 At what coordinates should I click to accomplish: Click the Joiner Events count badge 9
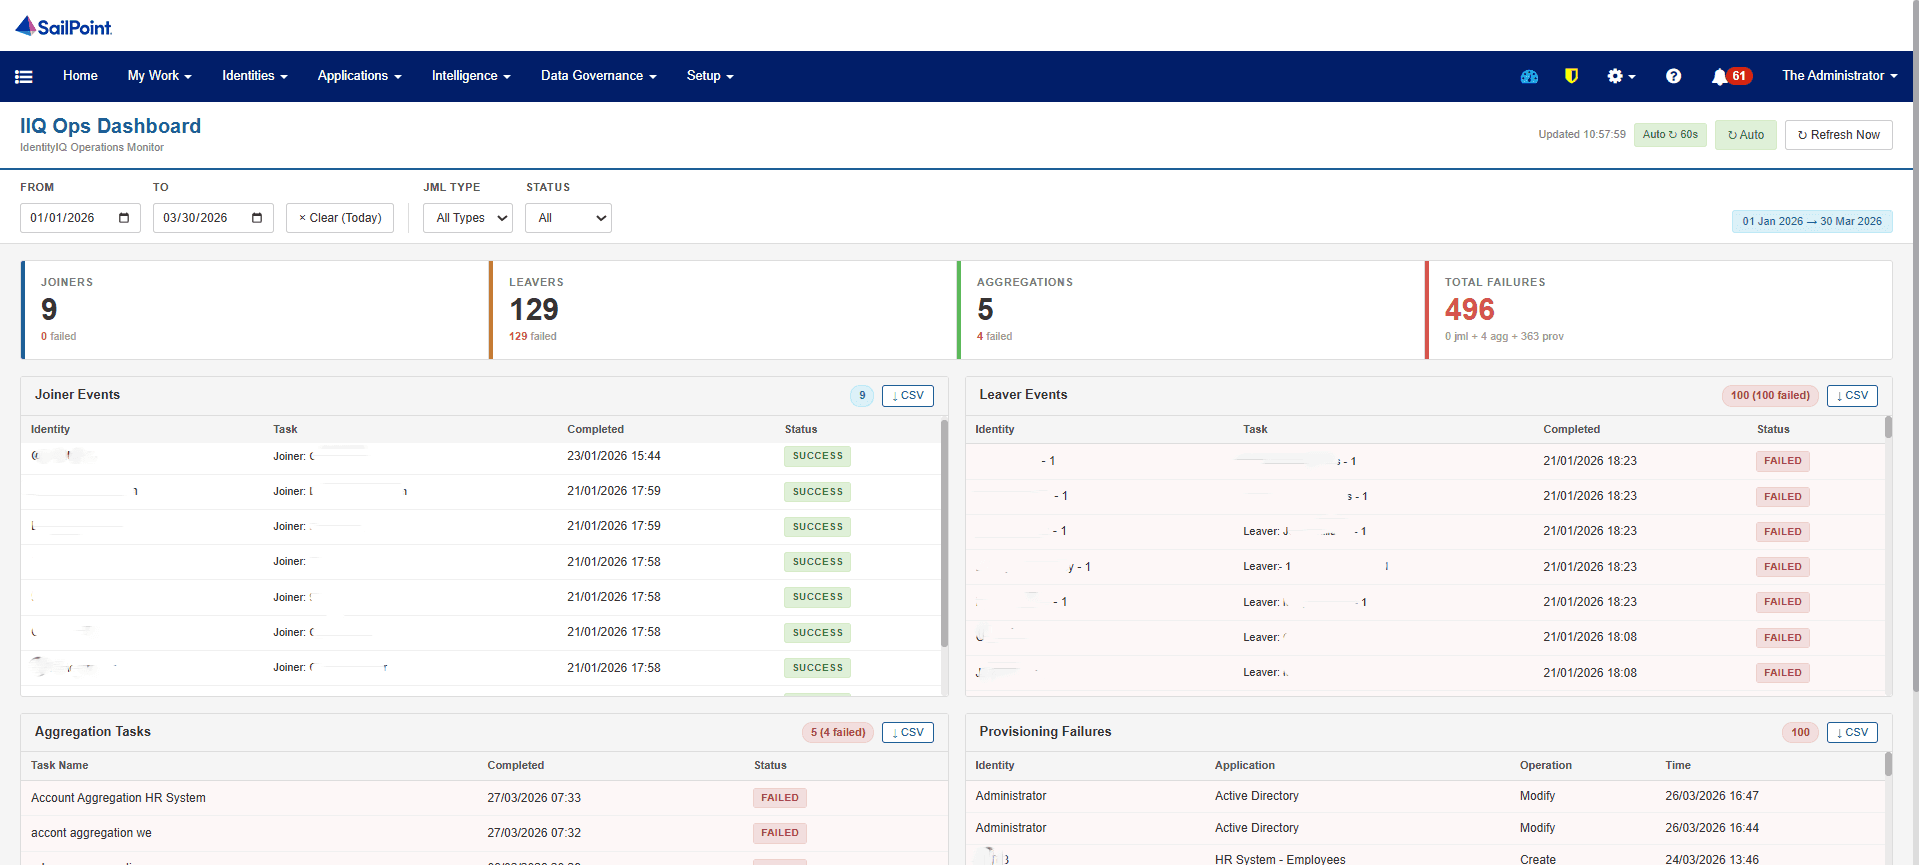coord(862,396)
